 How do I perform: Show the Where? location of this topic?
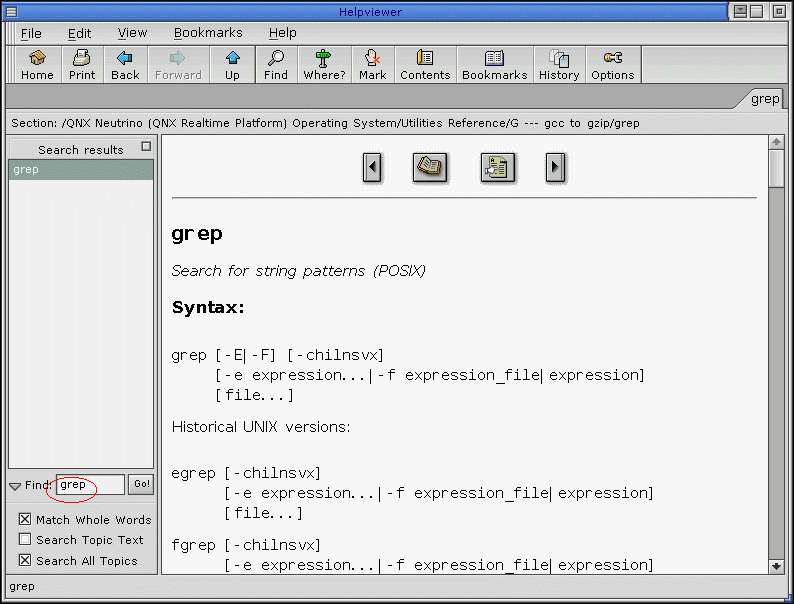coord(324,65)
